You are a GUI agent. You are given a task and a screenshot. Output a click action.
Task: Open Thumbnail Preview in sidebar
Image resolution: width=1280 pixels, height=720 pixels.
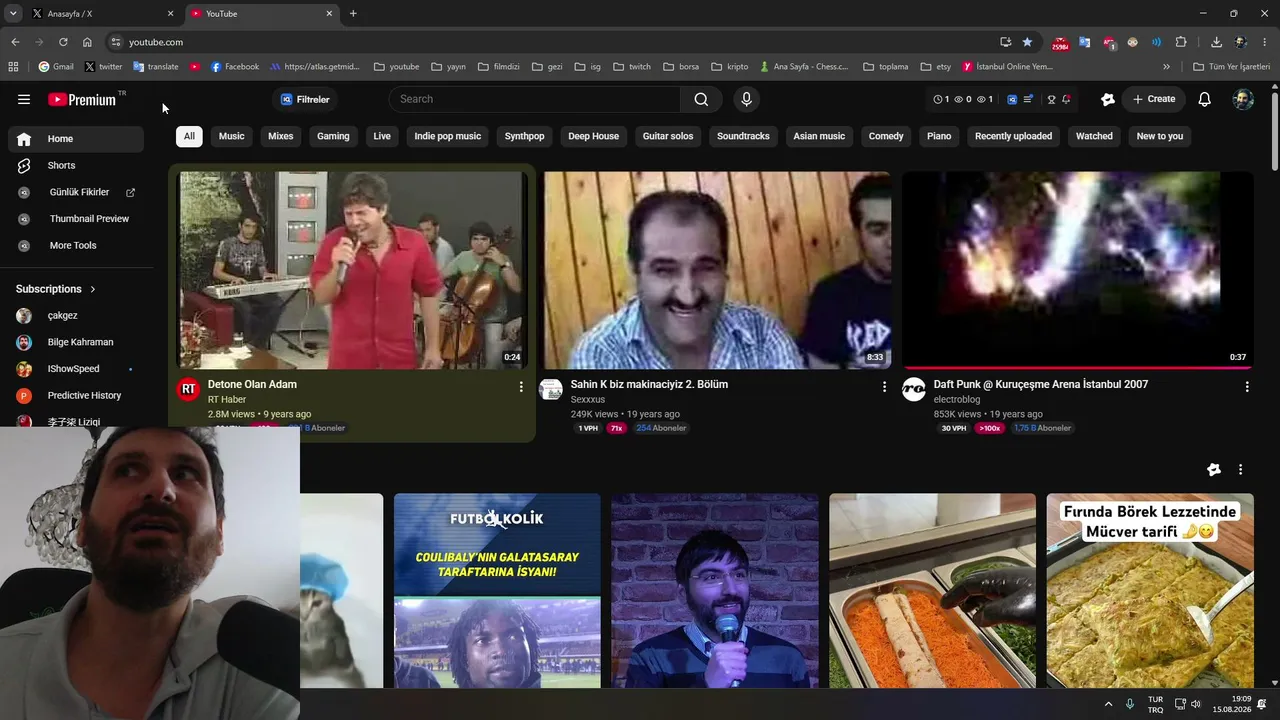(76, 219)
